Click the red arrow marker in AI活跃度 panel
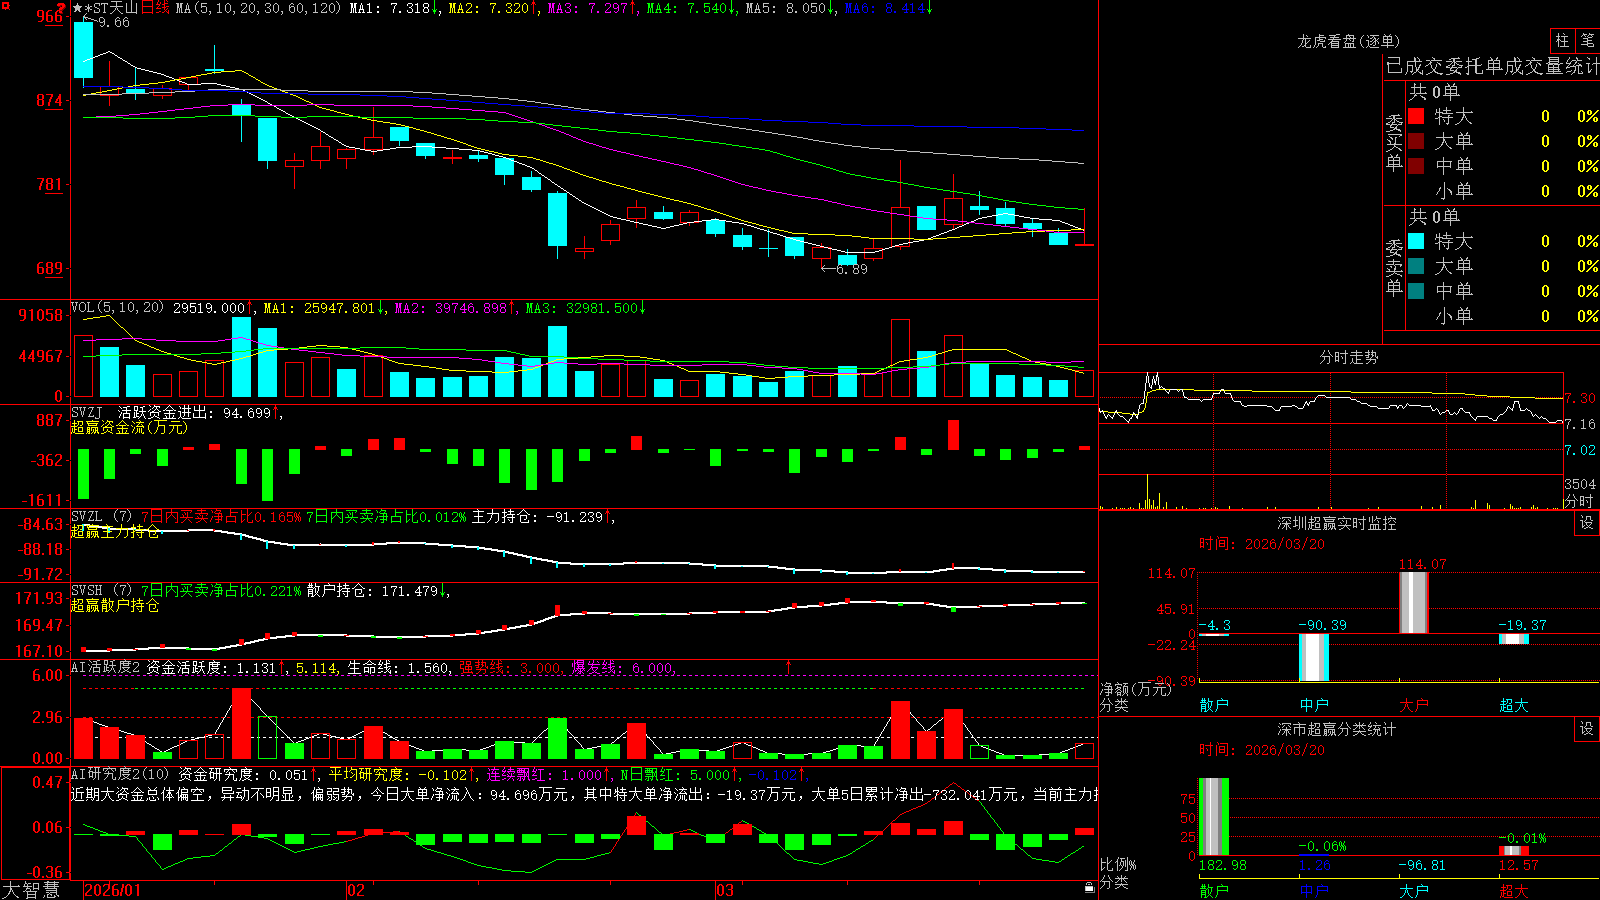 [789, 666]
